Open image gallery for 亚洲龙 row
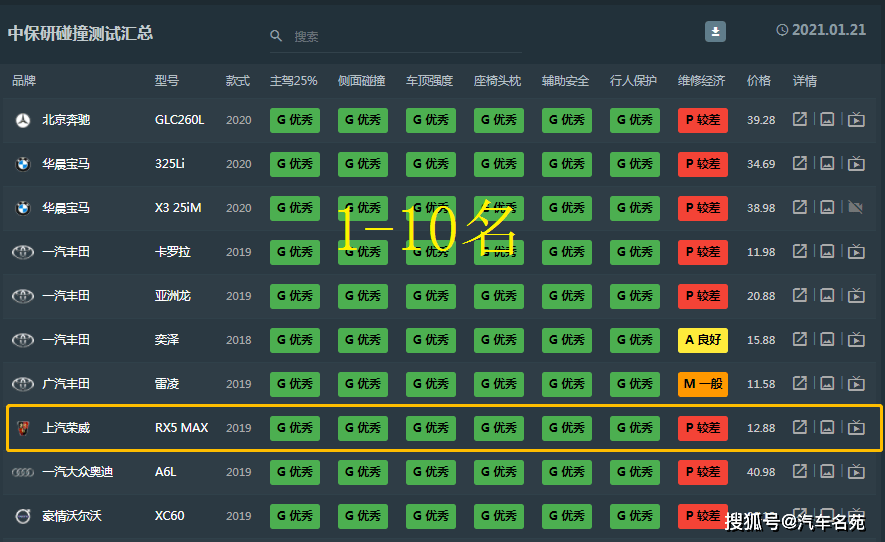Image resolution: width=885 pixels, height=542 pixels. [827, 296]
